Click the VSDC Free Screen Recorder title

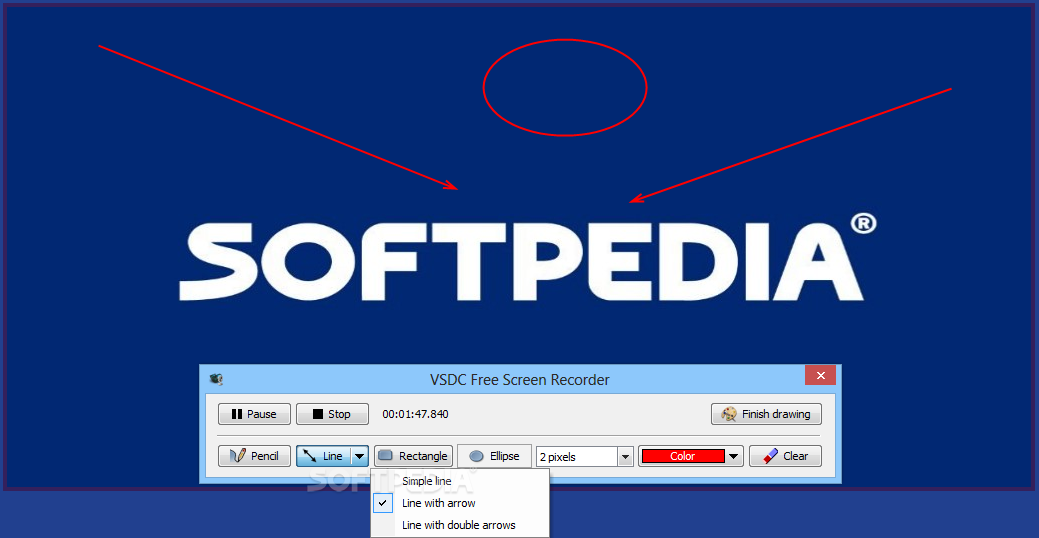click(520, 380)
